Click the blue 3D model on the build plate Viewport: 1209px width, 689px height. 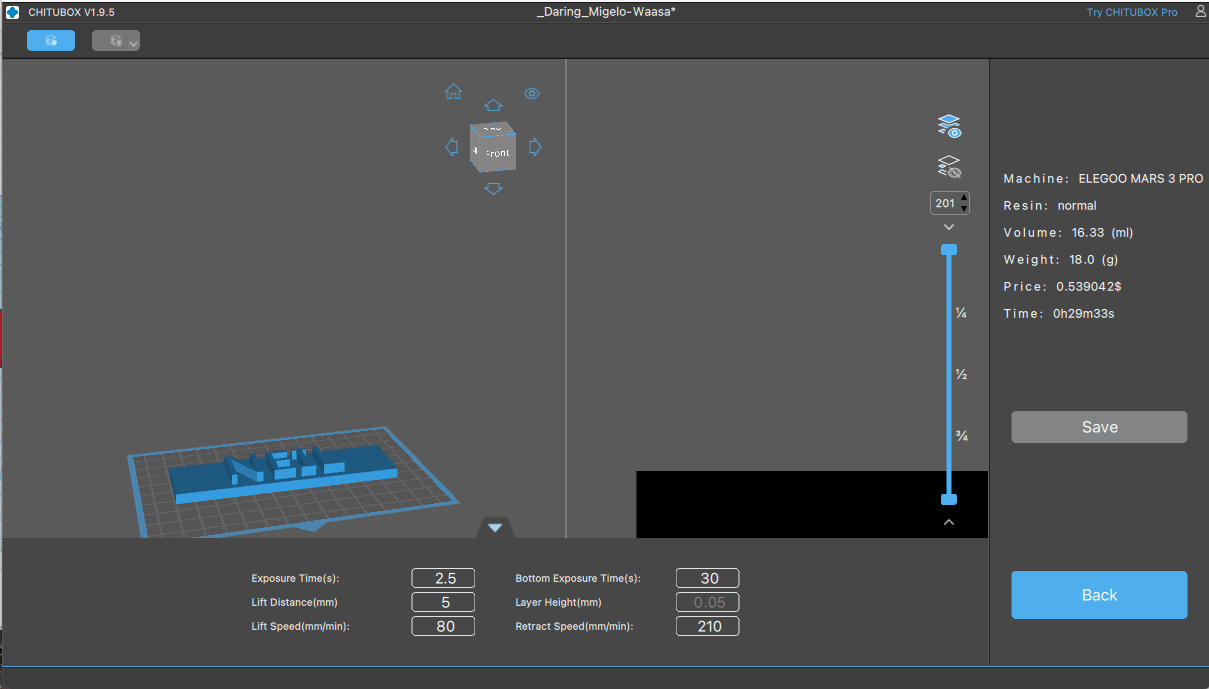[x=283, y=473]
